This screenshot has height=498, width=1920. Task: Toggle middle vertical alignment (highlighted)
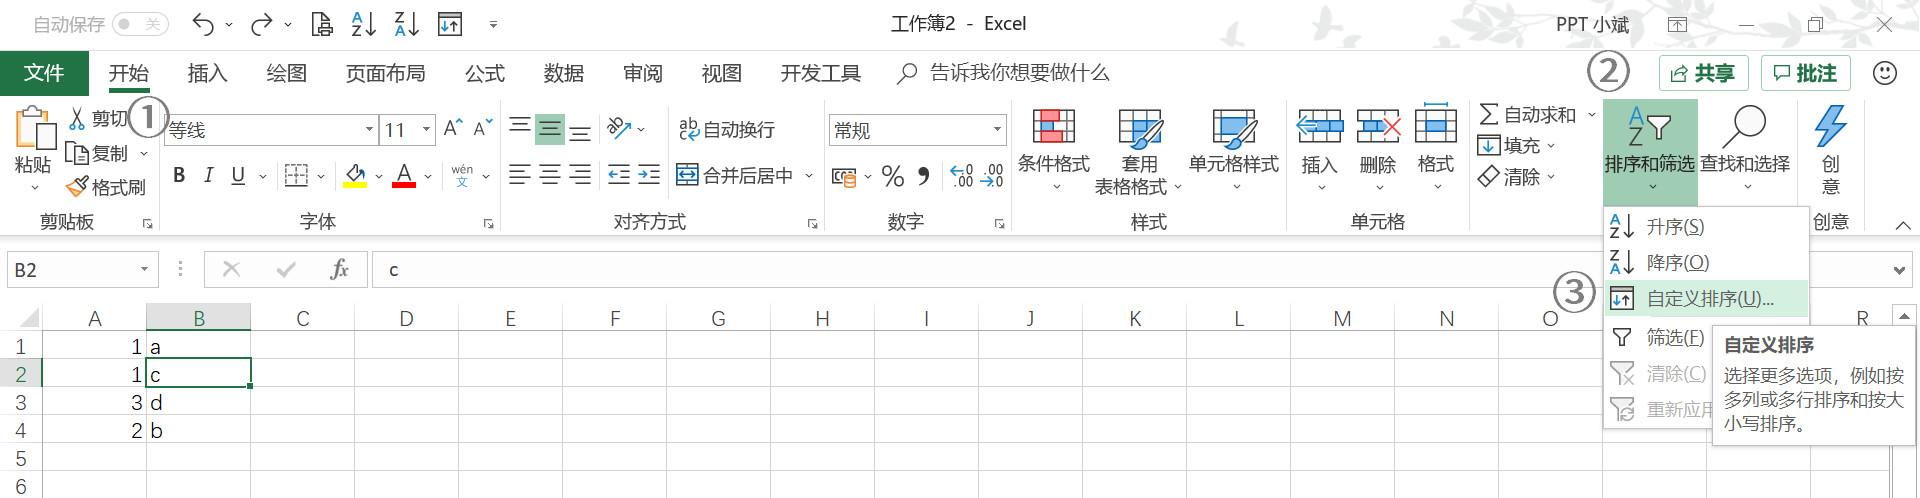click(x=550, y=128)
